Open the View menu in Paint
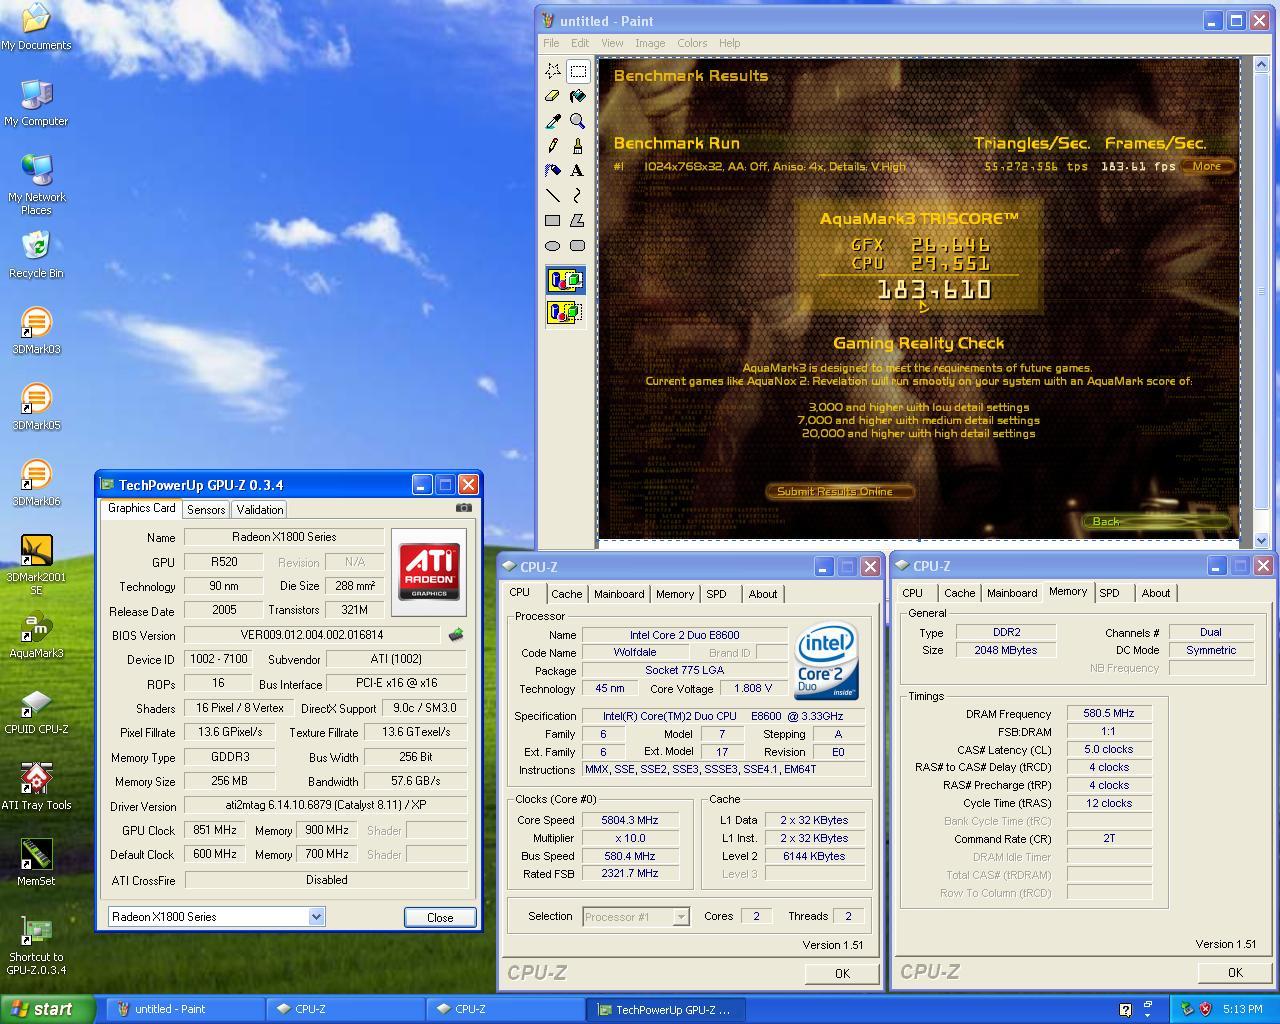 pos(612,43)
